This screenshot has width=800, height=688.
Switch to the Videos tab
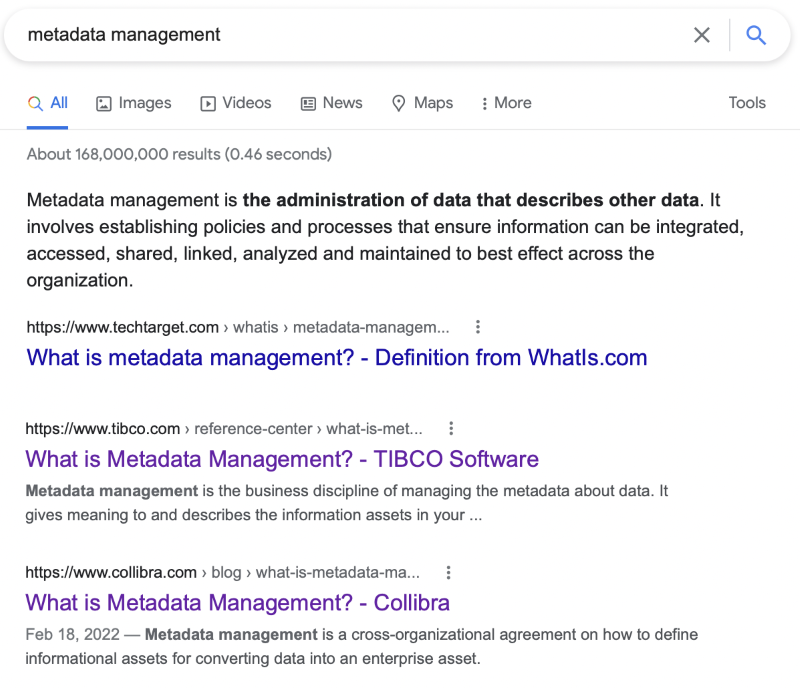click(x=236, y=103)
